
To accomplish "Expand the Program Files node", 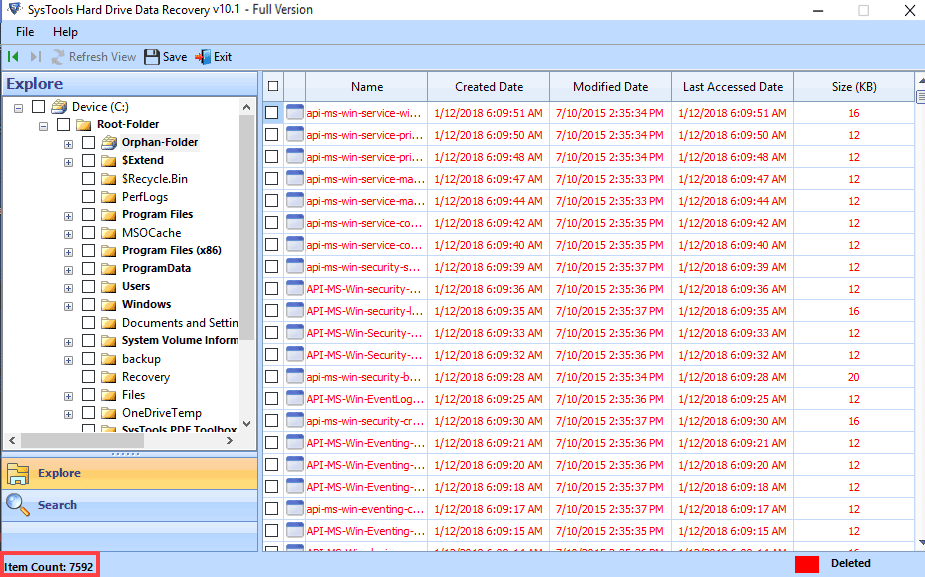I will 68,216.
